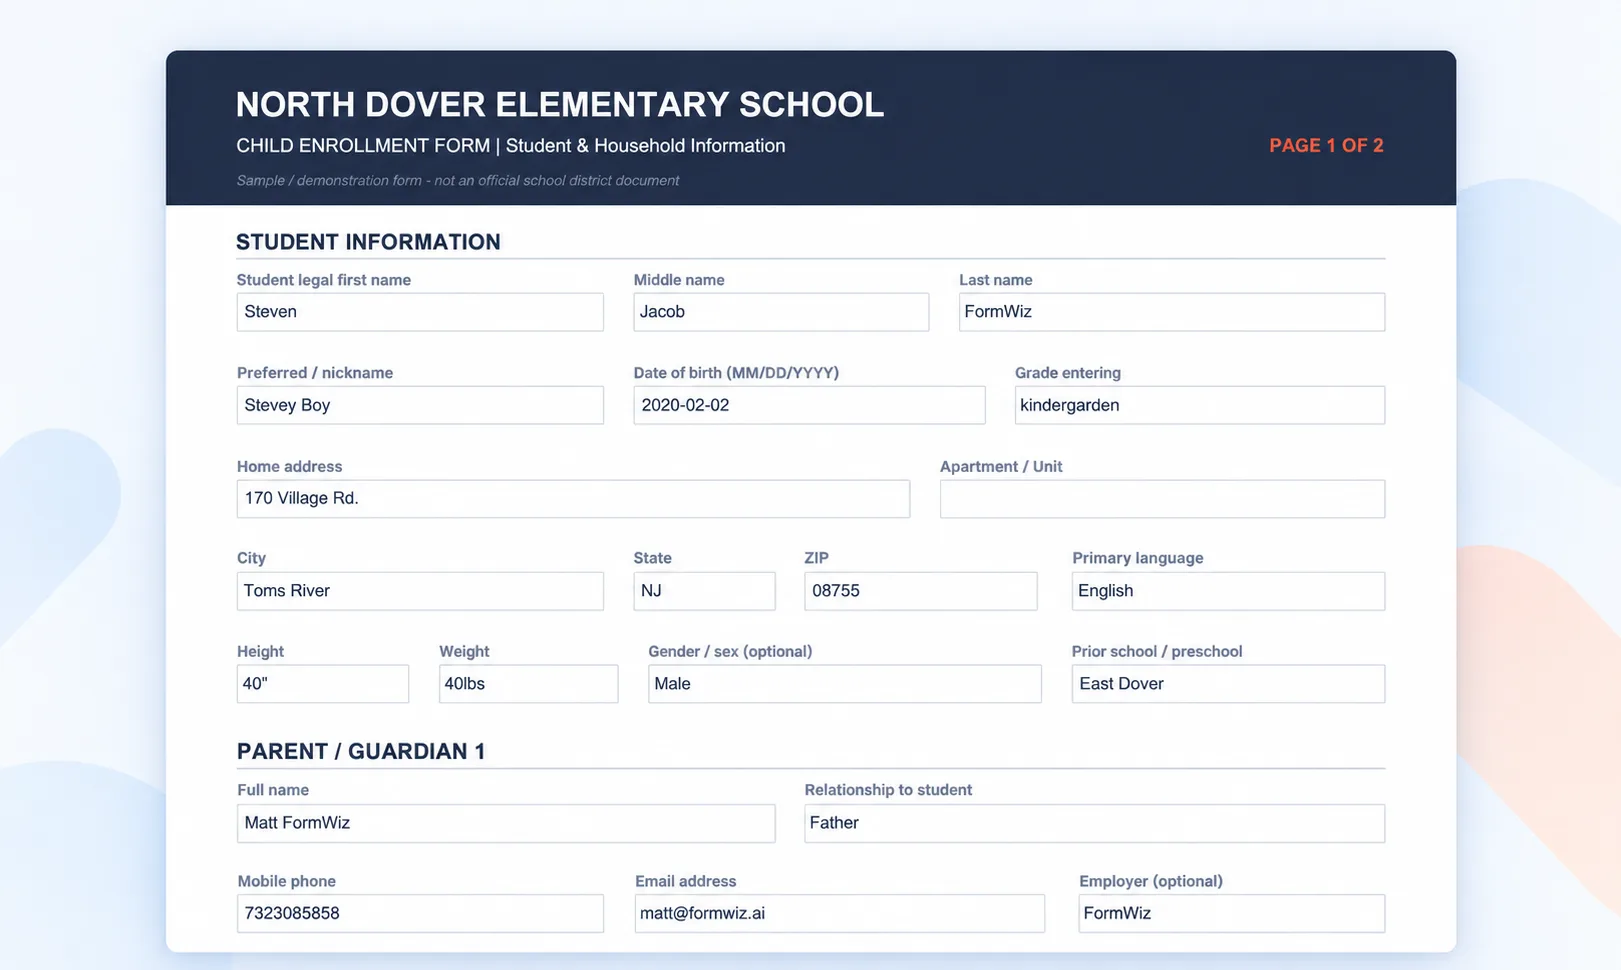This screenshot has height=970, width=1621.
Task: Click the City field with Toms River
Action: click(420, 591)
